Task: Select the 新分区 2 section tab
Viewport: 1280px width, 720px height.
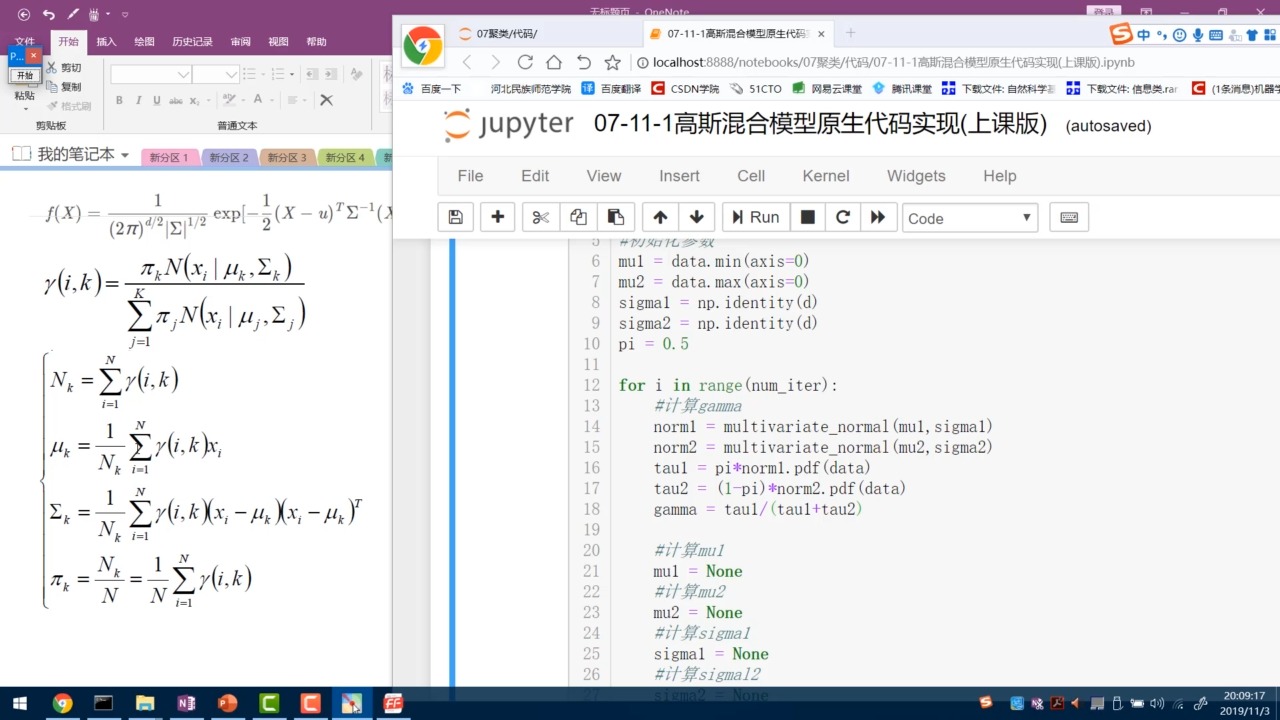Action: point(228,157)
